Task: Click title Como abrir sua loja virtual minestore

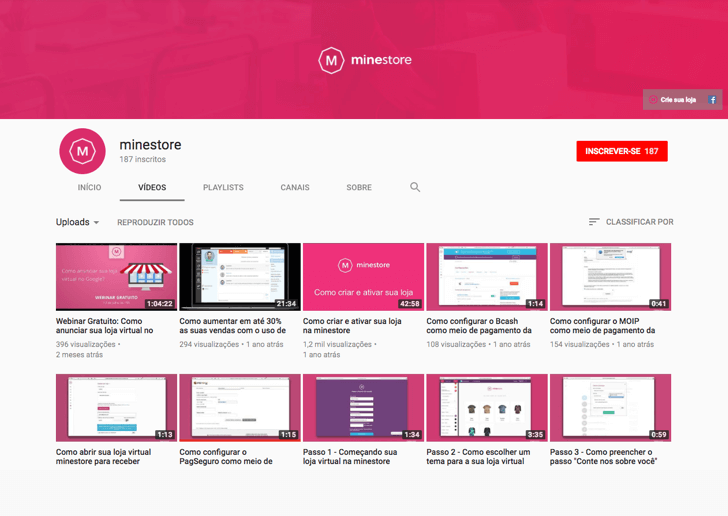Action: [x=104, y=457]
